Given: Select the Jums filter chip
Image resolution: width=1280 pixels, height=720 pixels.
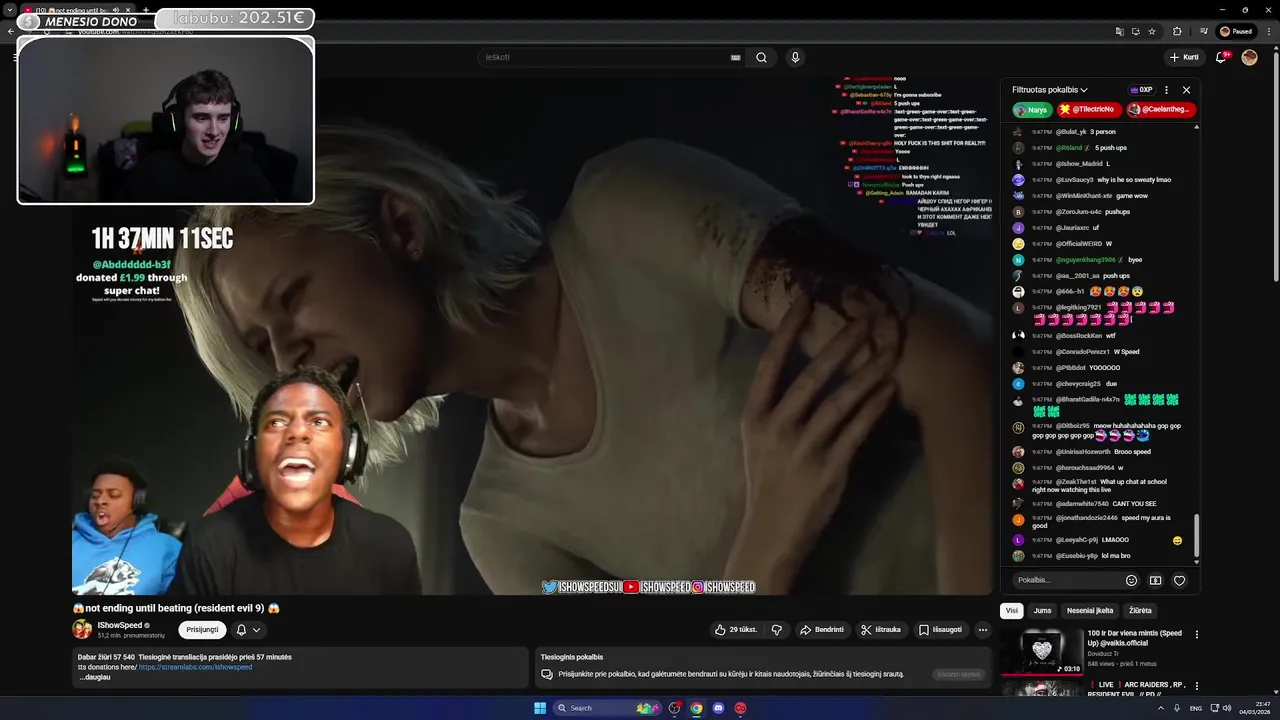Looking at the screenshot, I should [x=1042, y=610].
